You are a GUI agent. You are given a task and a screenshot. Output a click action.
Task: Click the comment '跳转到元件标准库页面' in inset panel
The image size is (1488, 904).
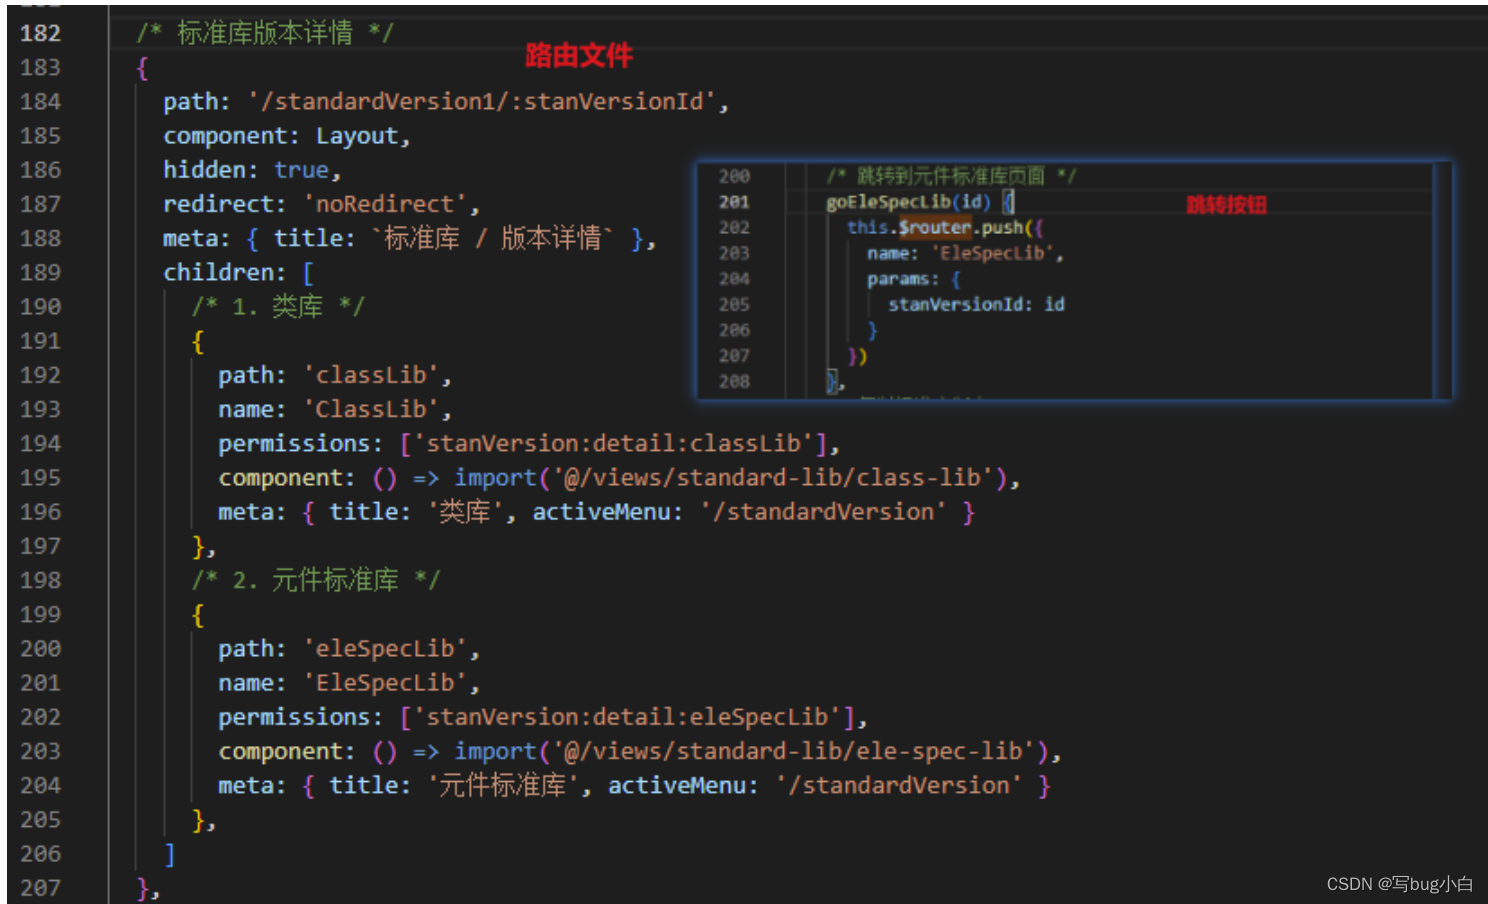click(x=950, y=176)
